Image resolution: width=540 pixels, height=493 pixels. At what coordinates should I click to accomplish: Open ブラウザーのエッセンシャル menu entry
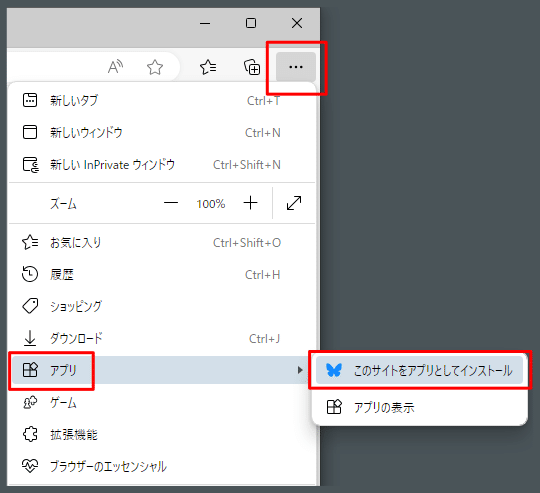coord(162,466)
